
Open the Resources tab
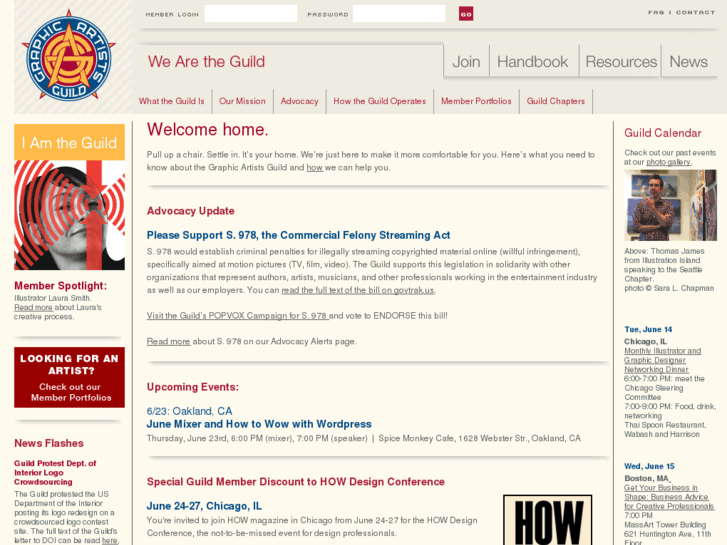pyautogui.click(x=621, y=62)
